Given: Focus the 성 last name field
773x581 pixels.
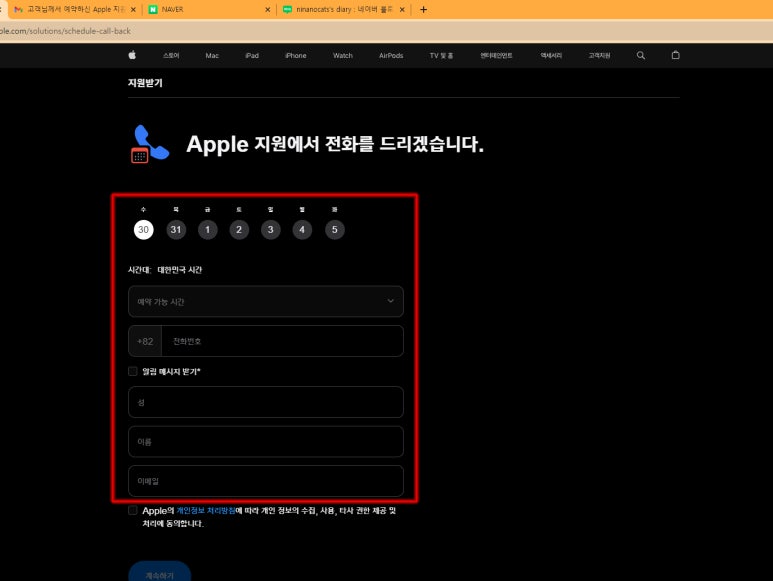Looking at the screenshot, I should pos(266,402).
